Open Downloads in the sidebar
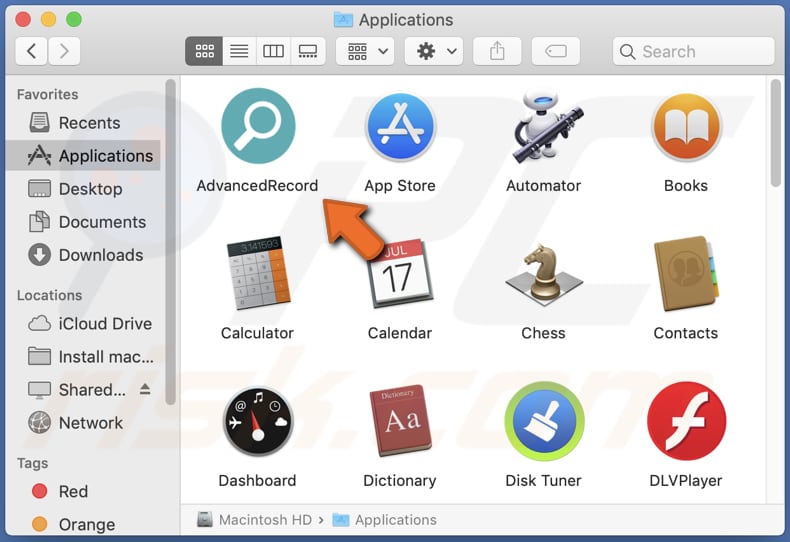This screenshot has width=790, height=542. (83, 255)
